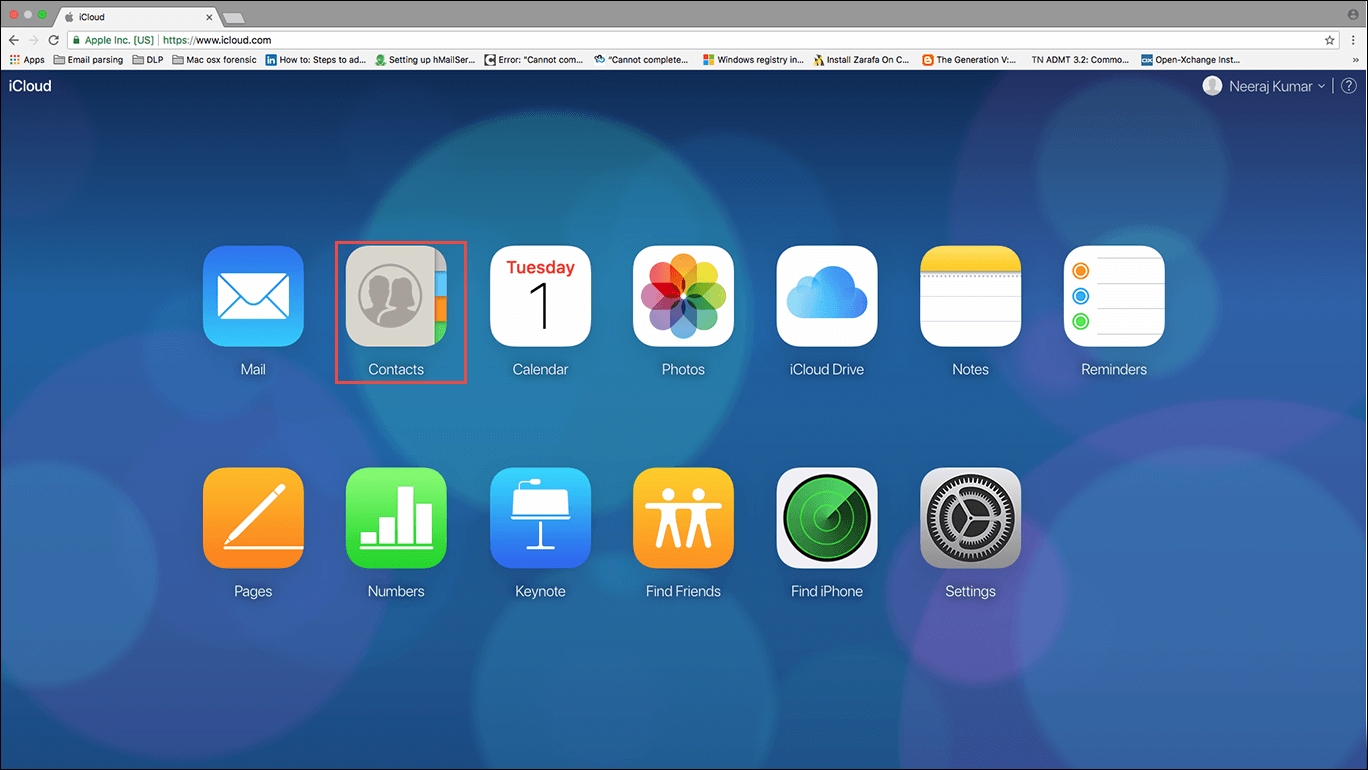Select the iCloud browser tab
Image resolution: width=1368 pixels, height=770 pixels.
(x=138, y=17)
